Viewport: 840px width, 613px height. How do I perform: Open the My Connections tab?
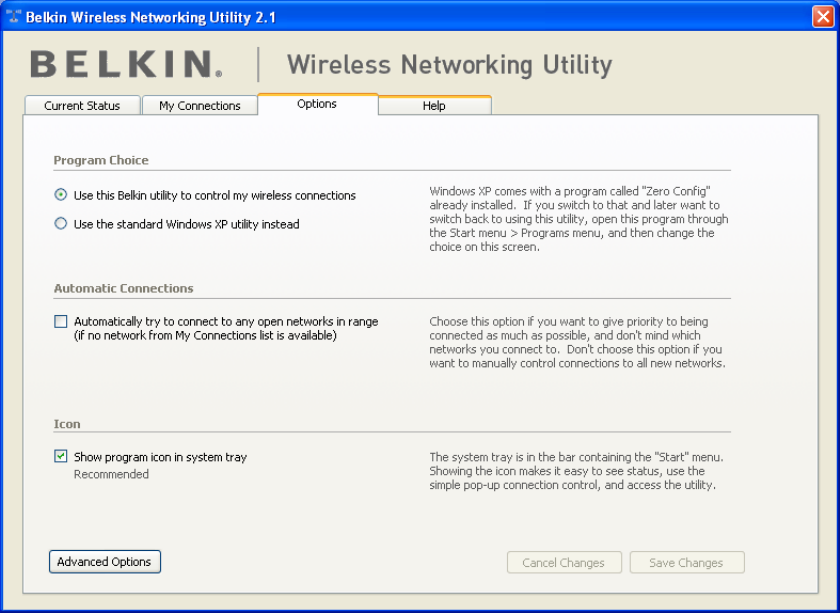coord(200,106)
